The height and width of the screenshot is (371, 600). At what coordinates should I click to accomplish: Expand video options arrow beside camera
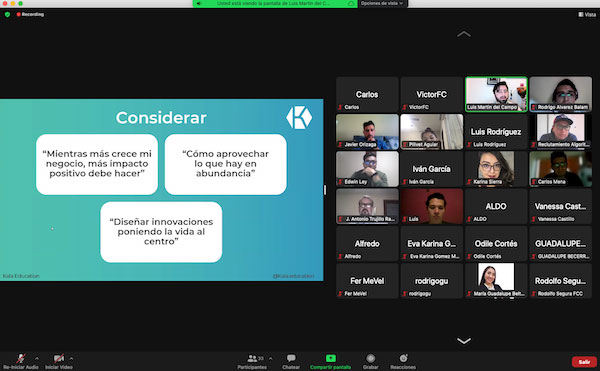pyautogui.click(x=71, y=358)
